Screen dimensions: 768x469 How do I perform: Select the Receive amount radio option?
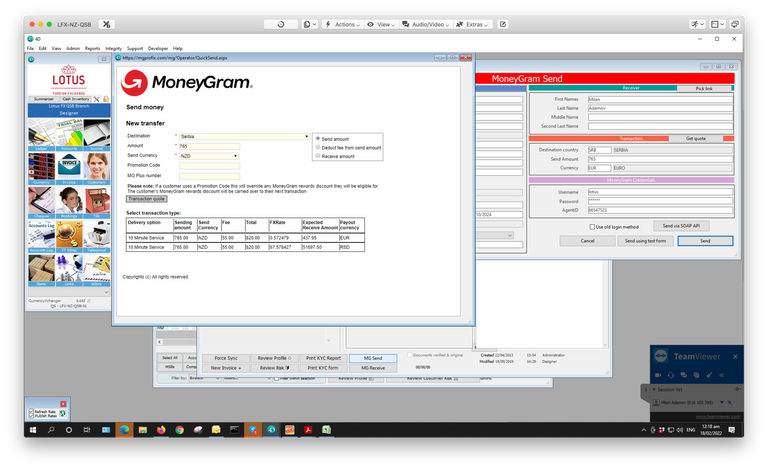click(318, 156)
